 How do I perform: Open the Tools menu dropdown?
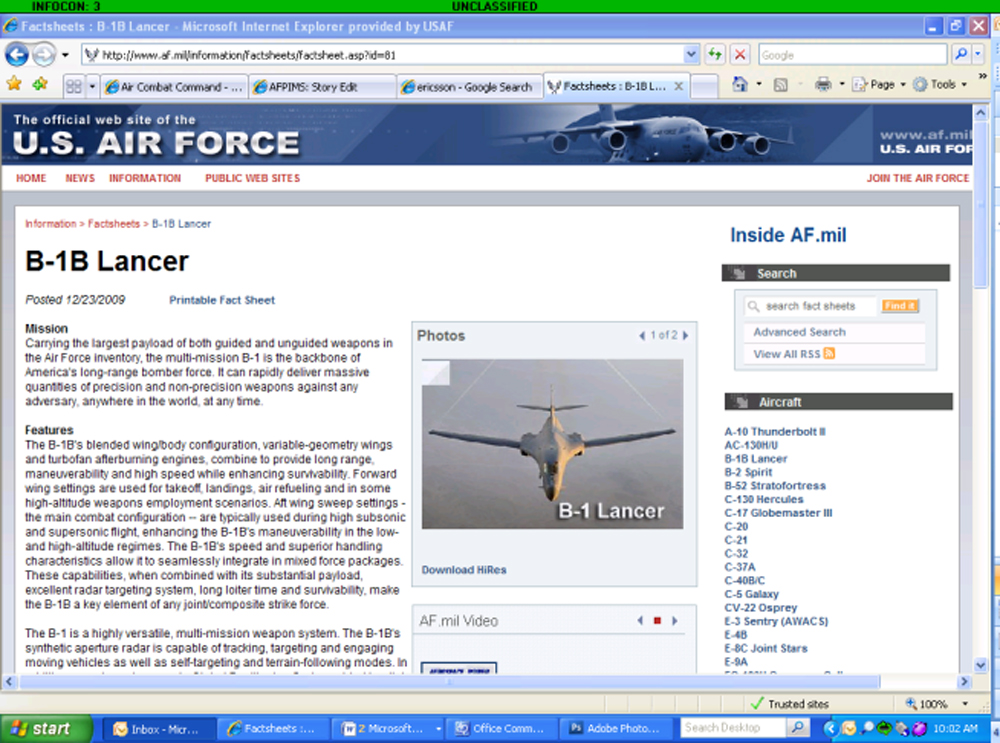pyautogui.click(x=944, y=84)
